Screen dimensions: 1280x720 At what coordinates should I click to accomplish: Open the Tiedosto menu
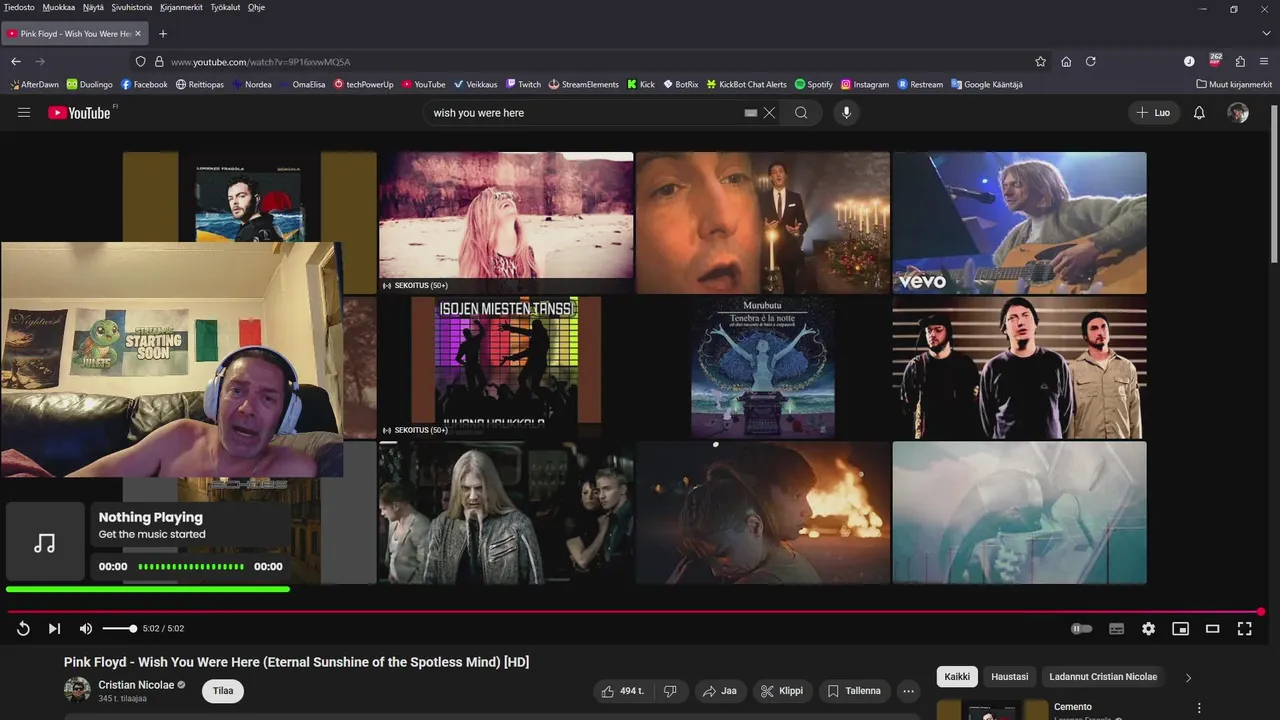pyautogui.click(x=19, y=7)
